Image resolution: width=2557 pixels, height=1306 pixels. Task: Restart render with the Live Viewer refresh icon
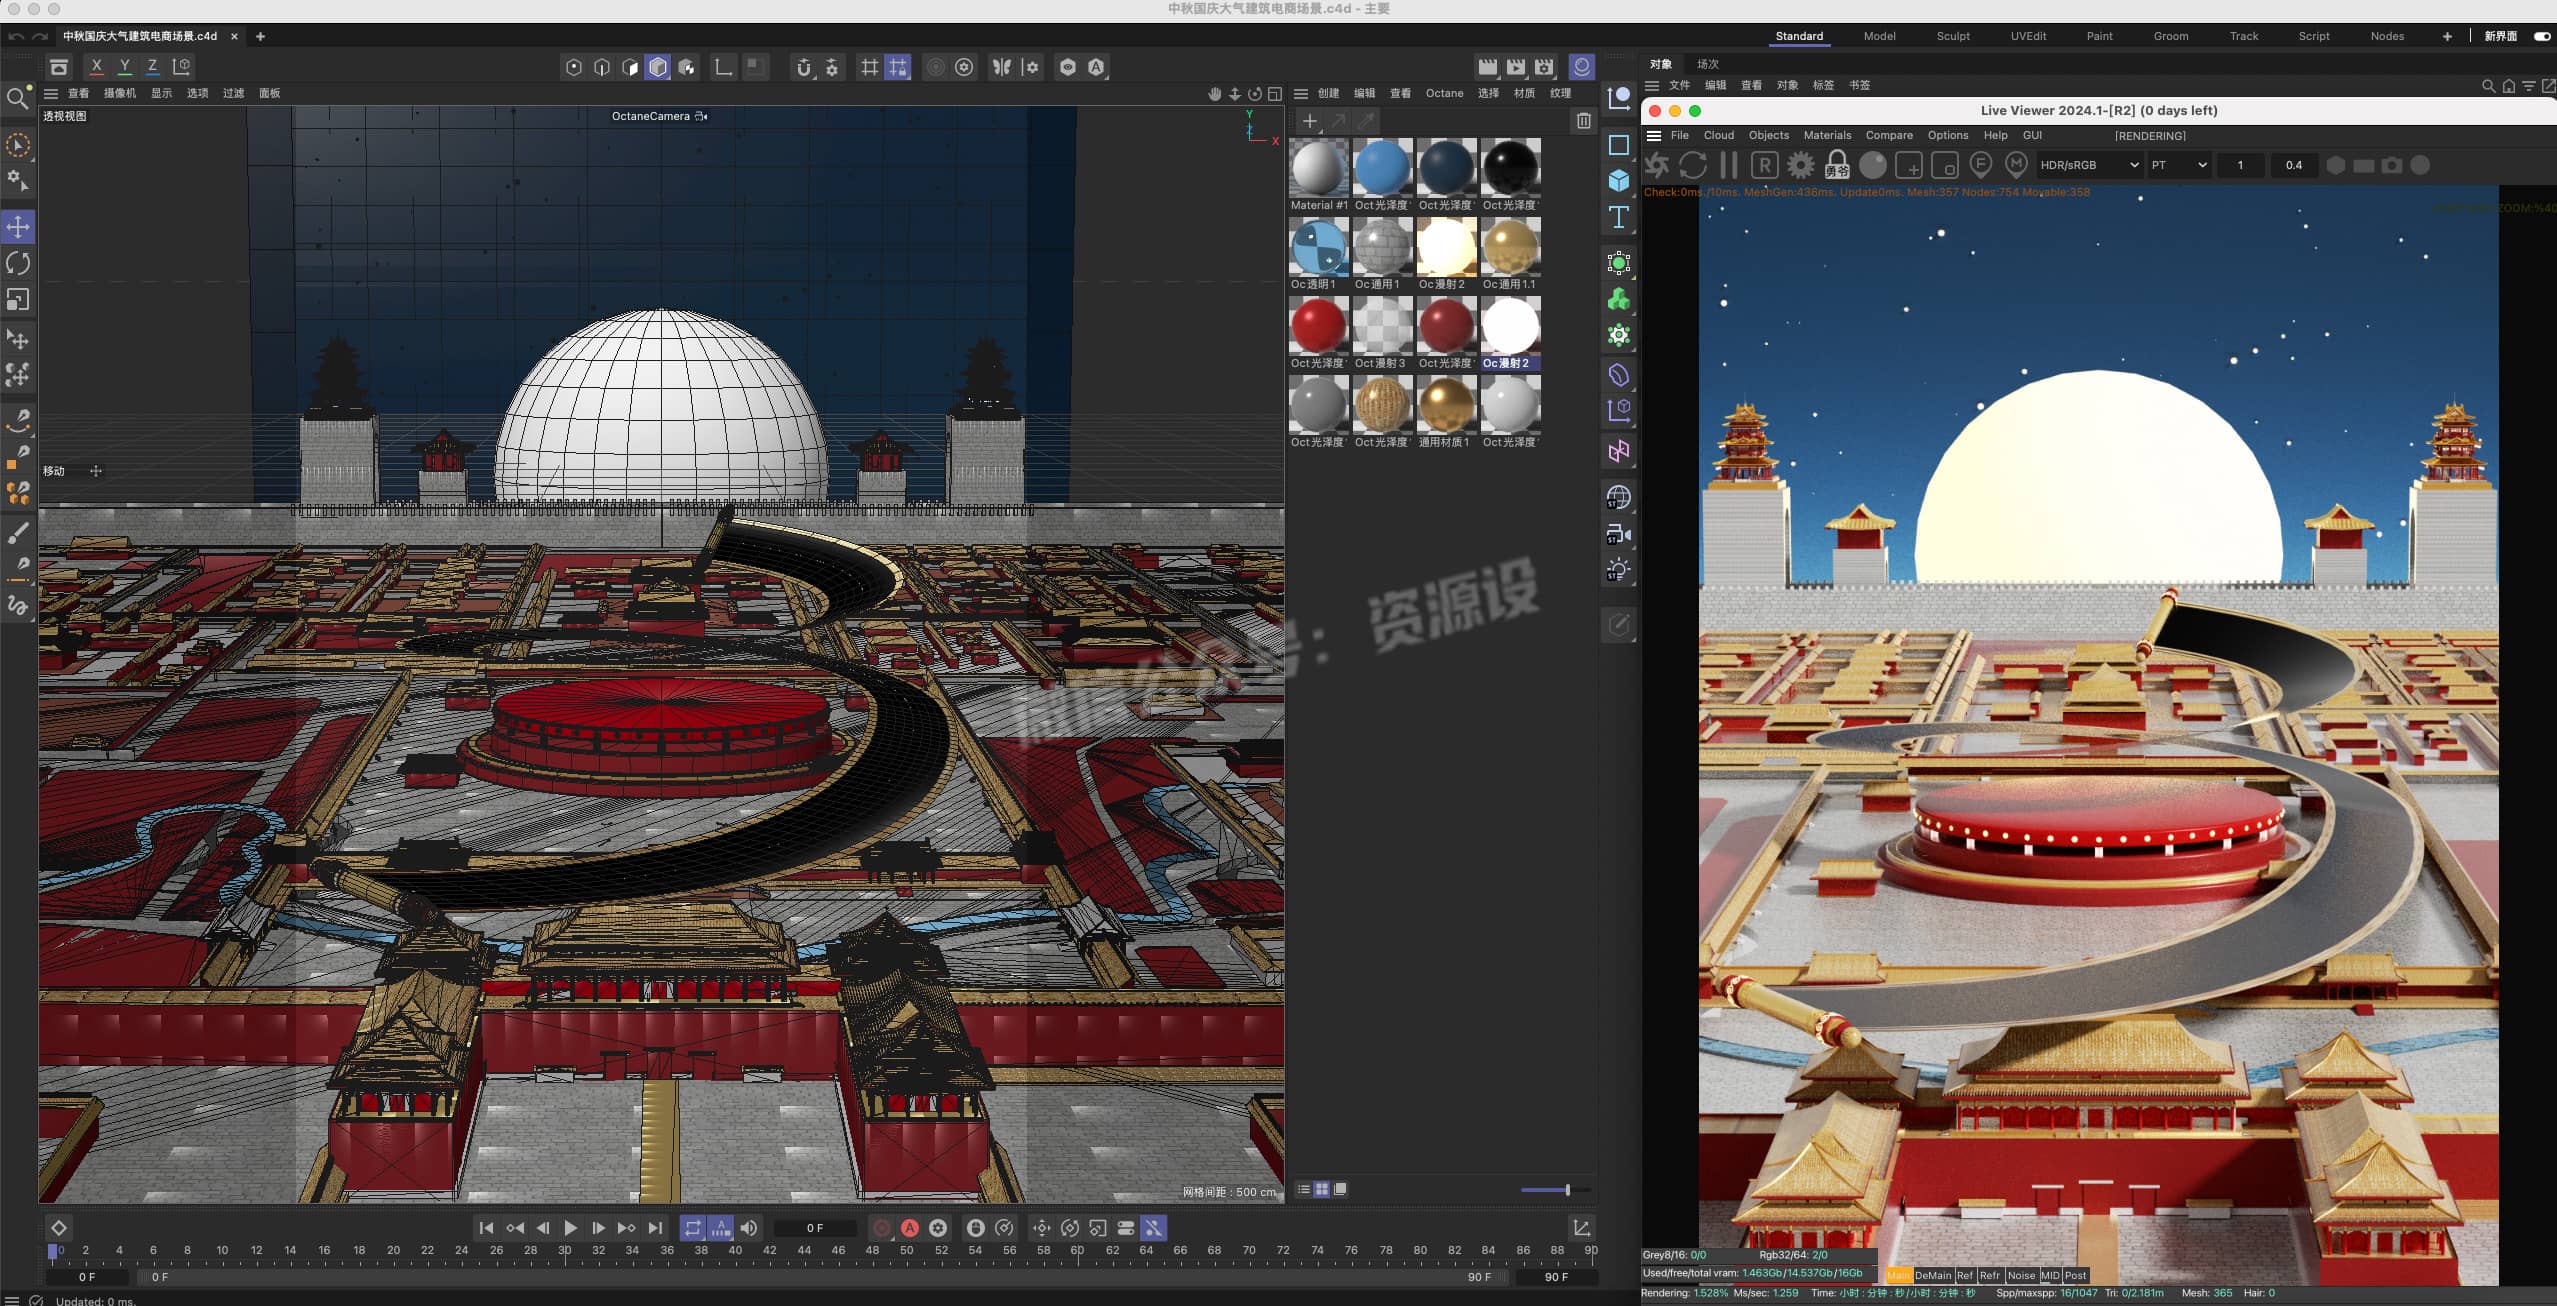(1693, 165)
